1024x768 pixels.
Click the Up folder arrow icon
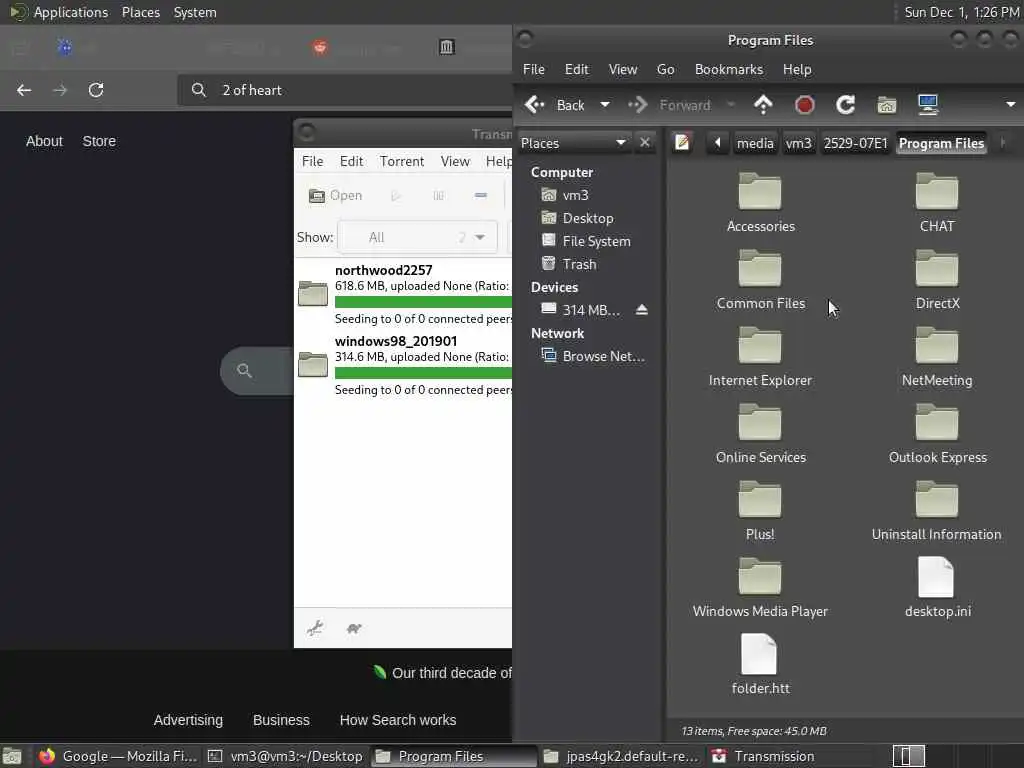pyautogui.click(x=763, y=105)
